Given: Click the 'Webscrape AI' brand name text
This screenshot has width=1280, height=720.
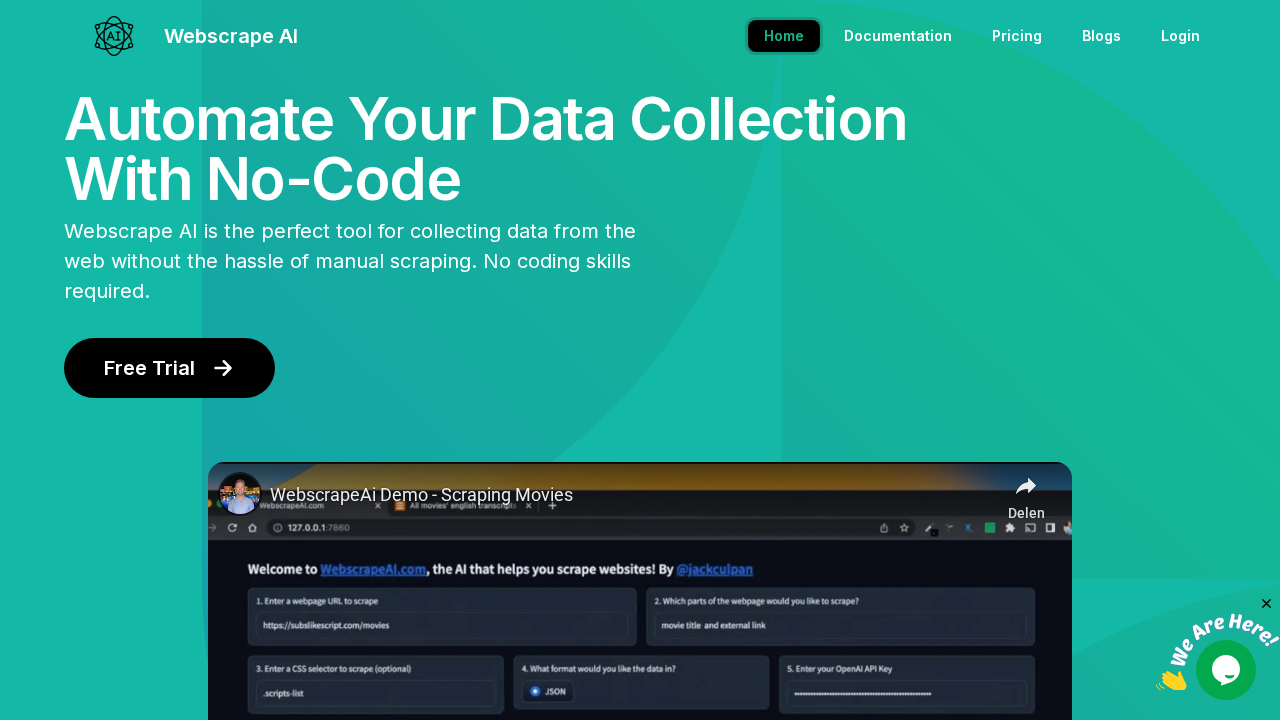Looking at the screenshot, I should point(231,36).
